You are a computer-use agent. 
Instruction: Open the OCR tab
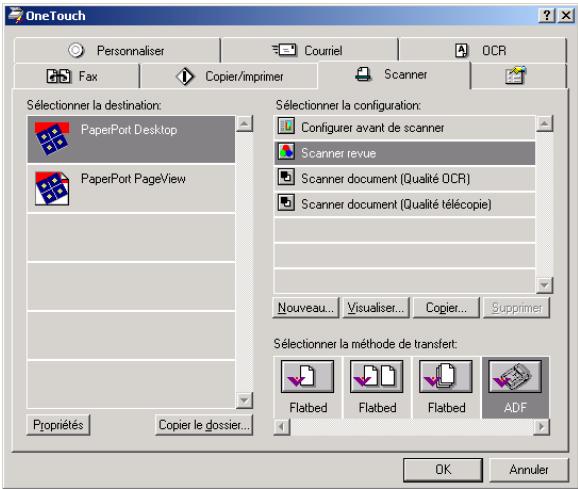482,50
